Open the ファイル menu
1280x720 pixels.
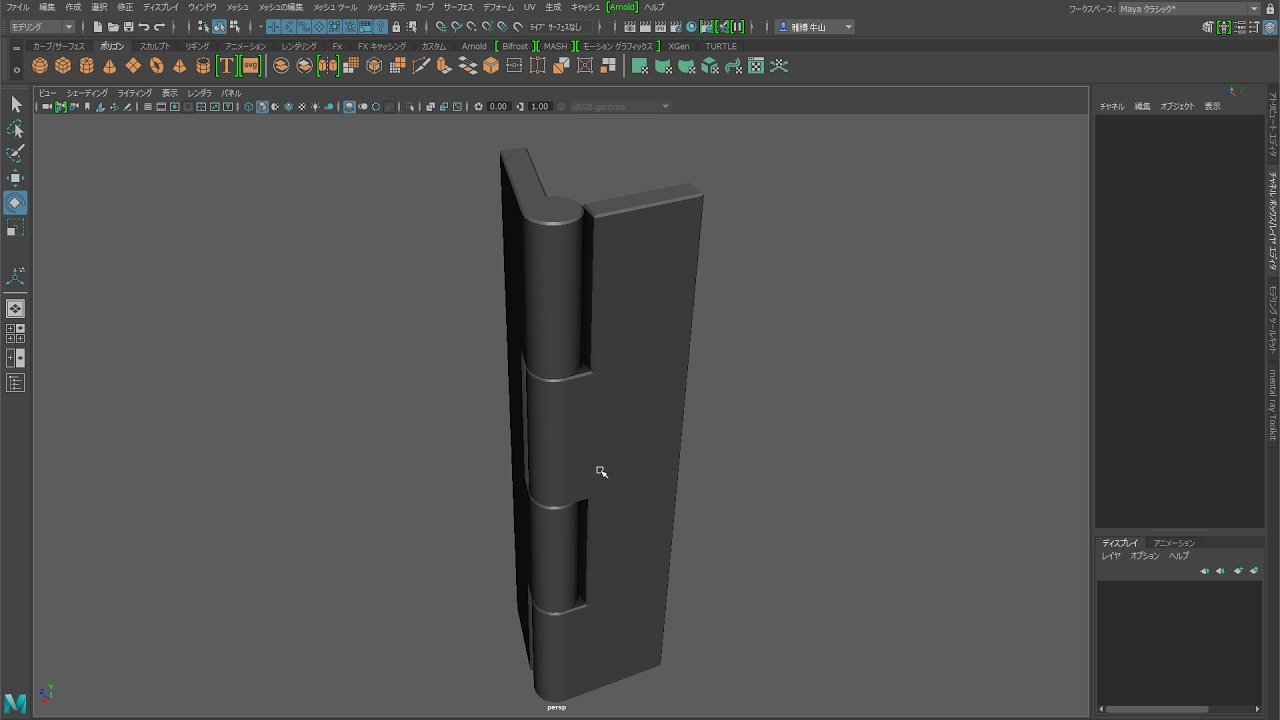click(x=18, y=7)
